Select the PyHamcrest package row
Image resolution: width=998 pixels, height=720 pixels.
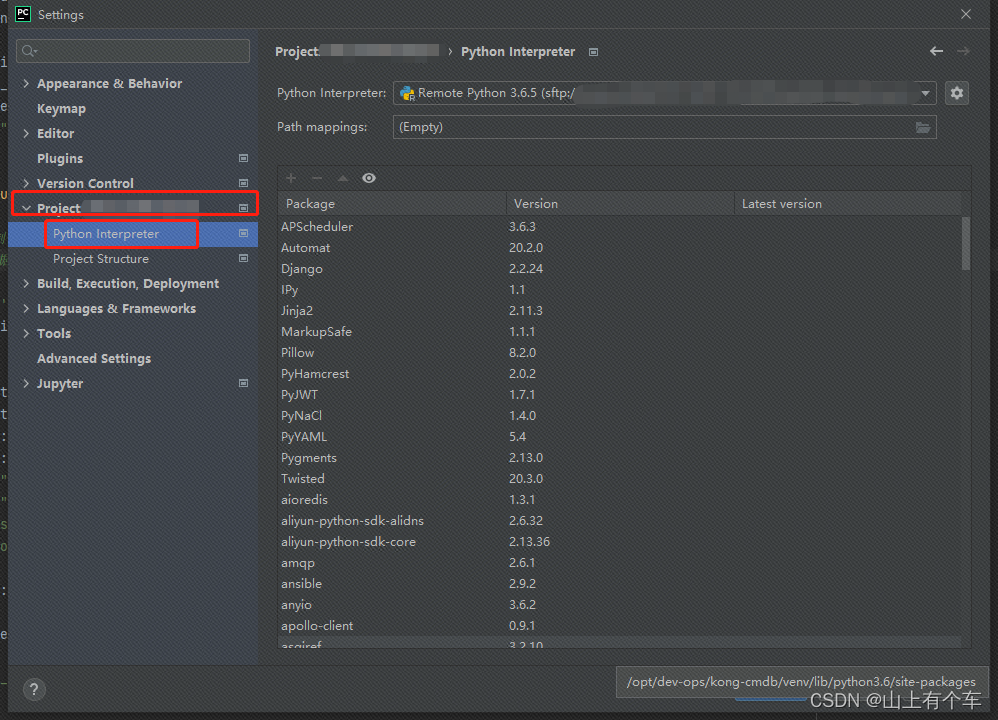click(620, 374)
